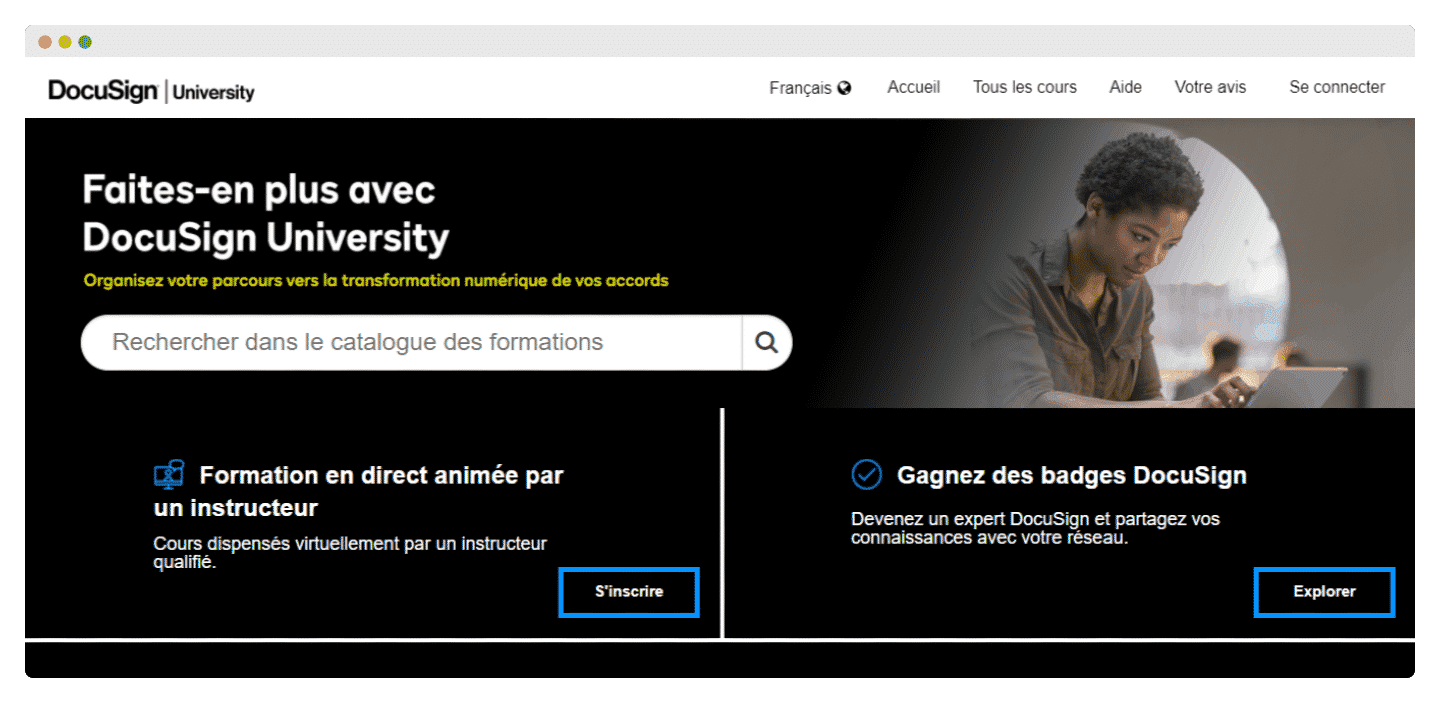Click the Explorer button
Viewport: 1440px width, 703px height.
(x=1324, y=592)
